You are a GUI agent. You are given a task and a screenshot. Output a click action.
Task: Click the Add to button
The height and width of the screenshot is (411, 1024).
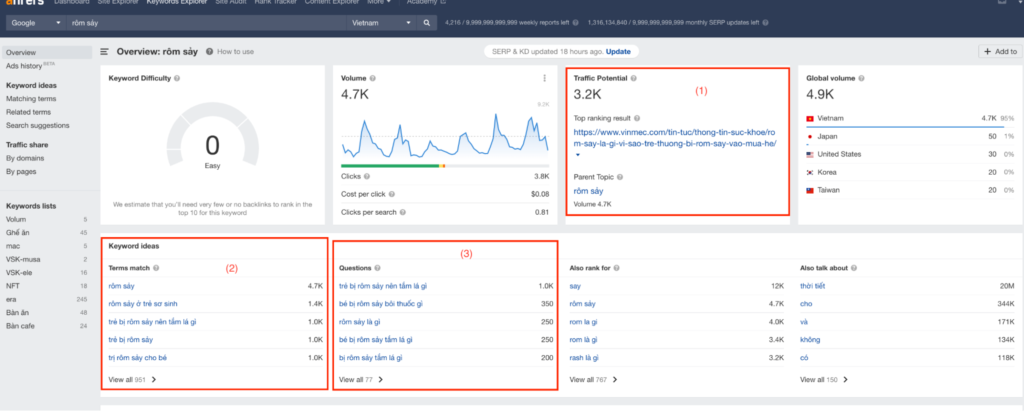pos(1000,52)
